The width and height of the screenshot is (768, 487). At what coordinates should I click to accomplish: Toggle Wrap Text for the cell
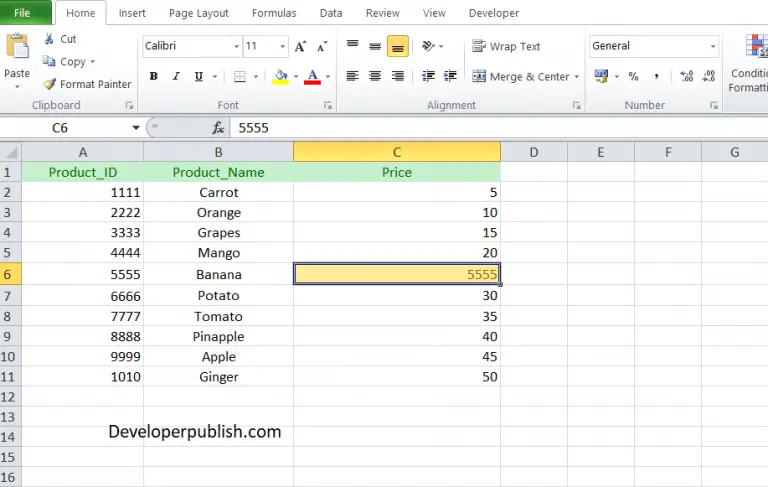click(x=506, y=46)
